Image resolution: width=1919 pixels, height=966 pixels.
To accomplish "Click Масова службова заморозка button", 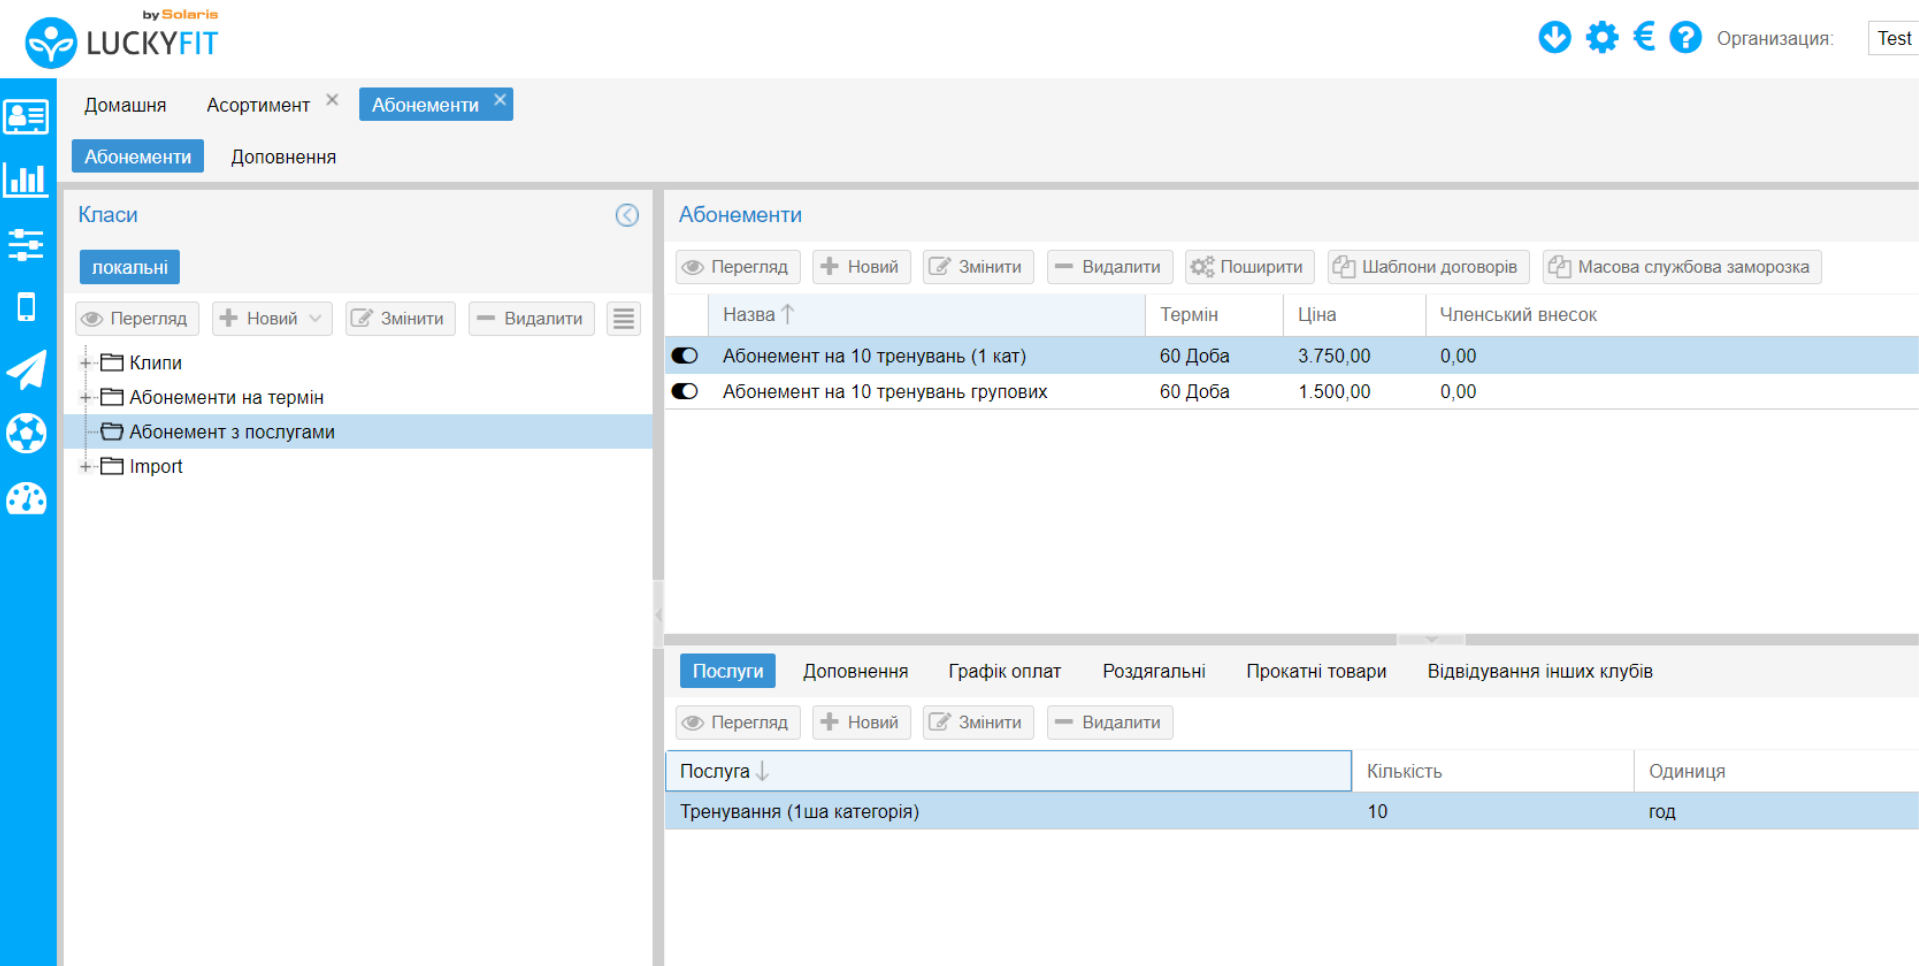I will click(1682, 267).
